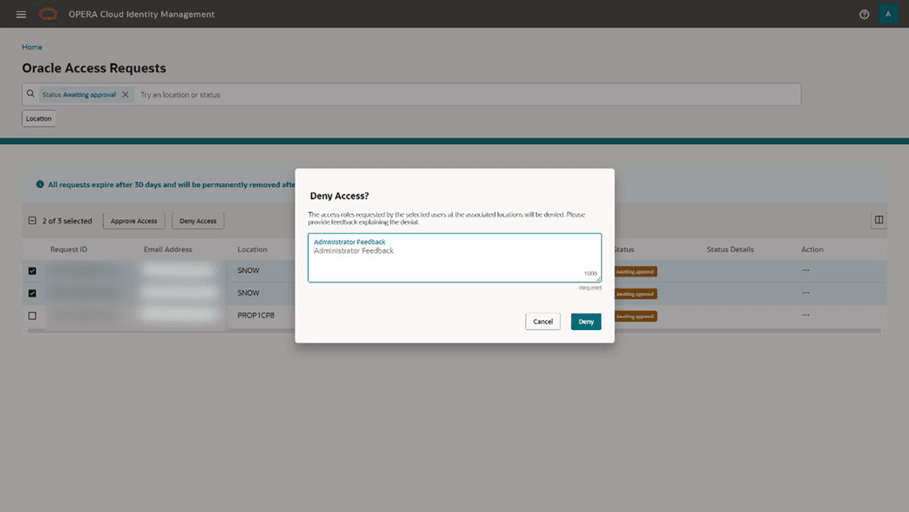The height and width of the screenshot is (512, 909).
Task: Open the hamburger navigation menu
Action: click(x=21, y=14)
